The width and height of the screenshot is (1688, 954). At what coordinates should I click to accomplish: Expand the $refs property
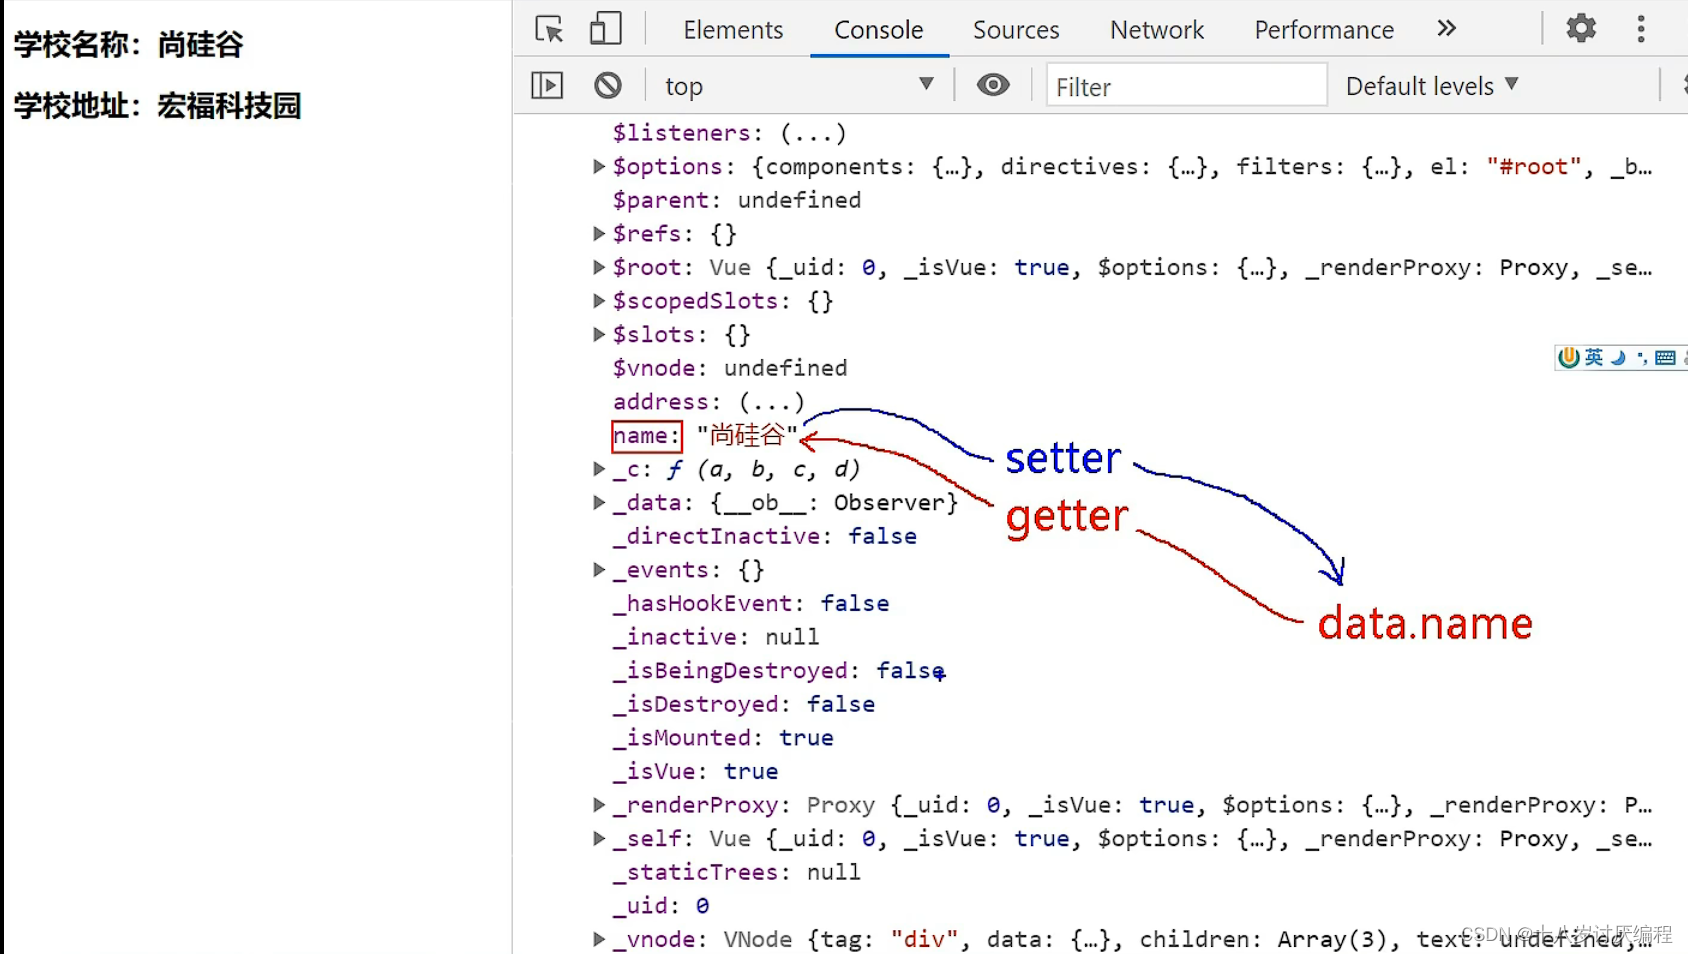(x=598, y=233)
